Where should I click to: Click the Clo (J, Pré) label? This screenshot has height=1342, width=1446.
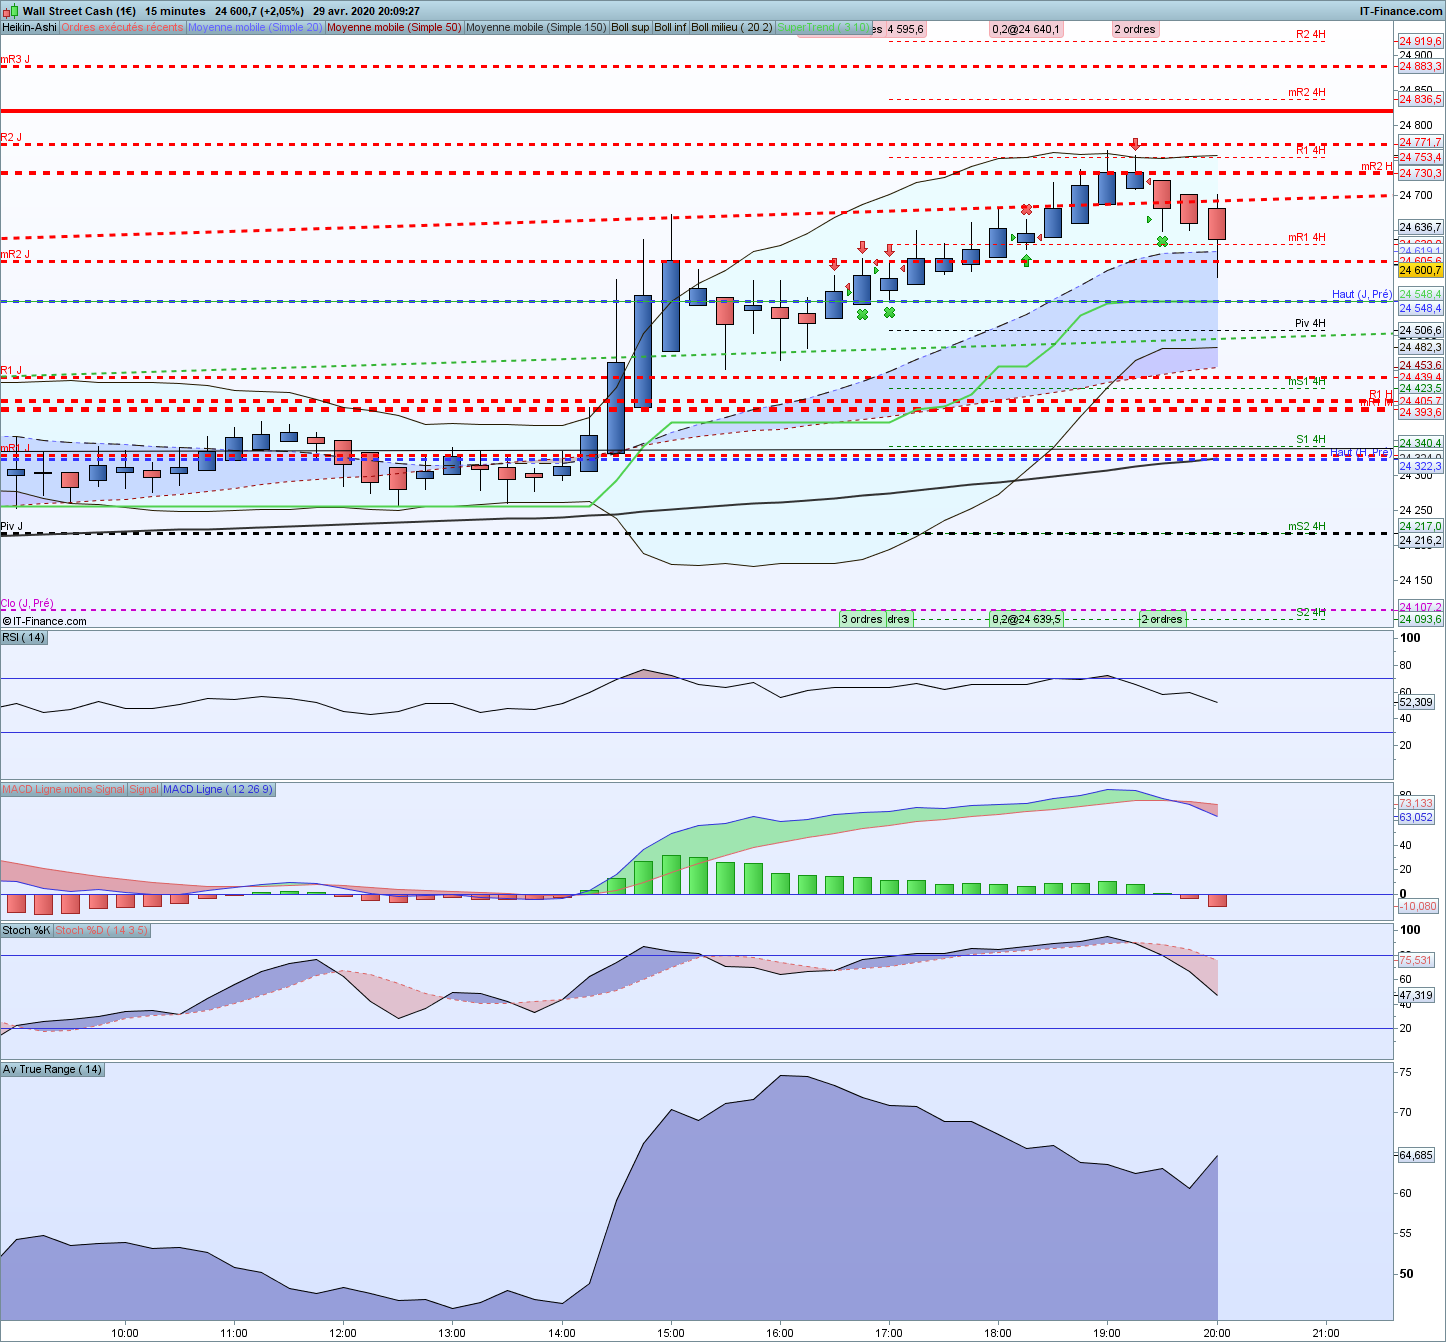pyautogui.click(x=28, y=604)
